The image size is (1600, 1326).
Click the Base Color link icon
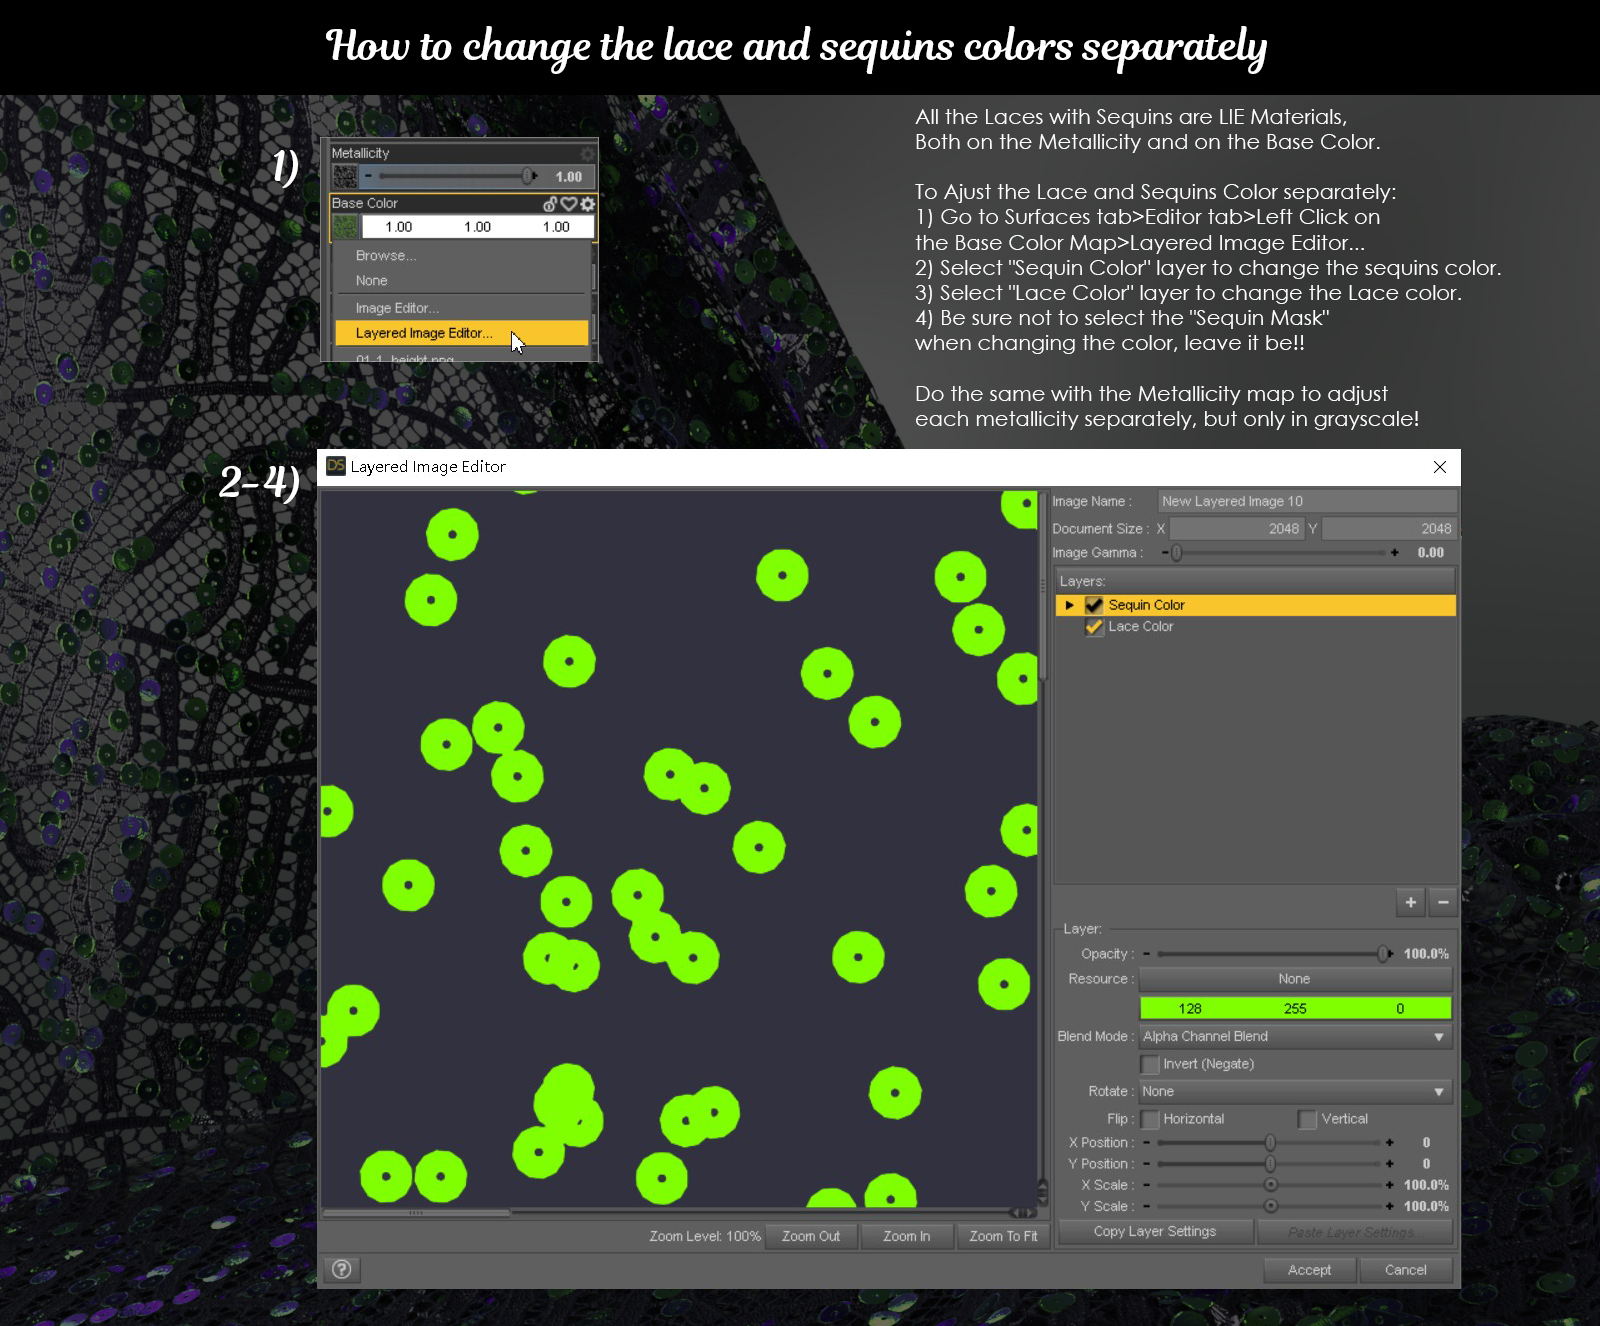click(550, 204)
